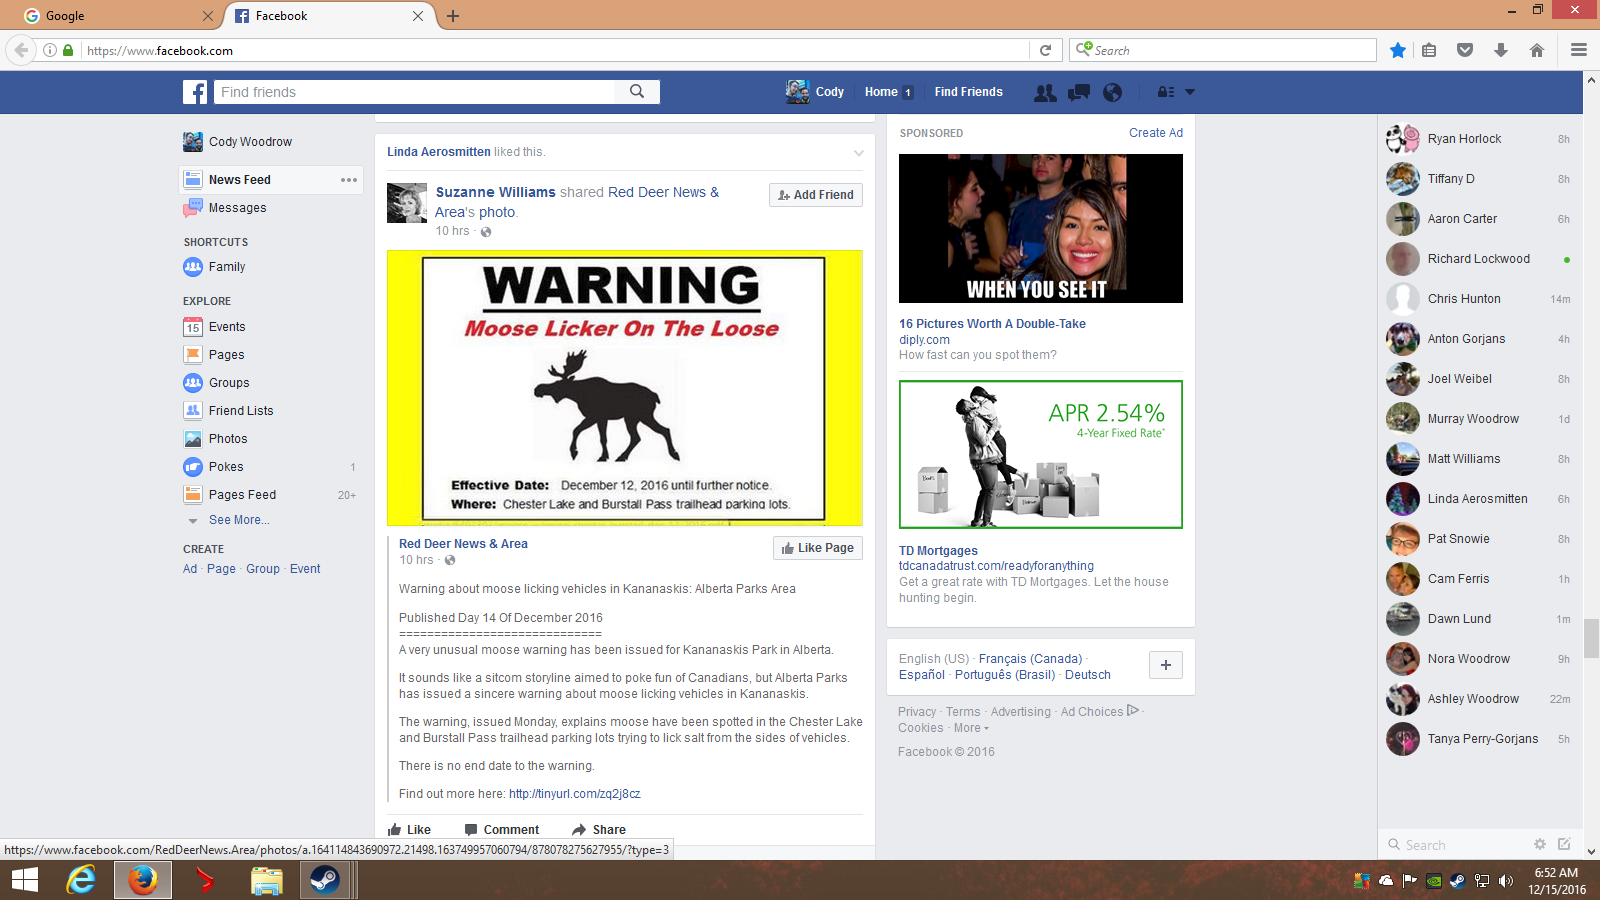The image size is (1600, 900).
Task: Click the search magnifier button in Facebook header
Action: 637,92
